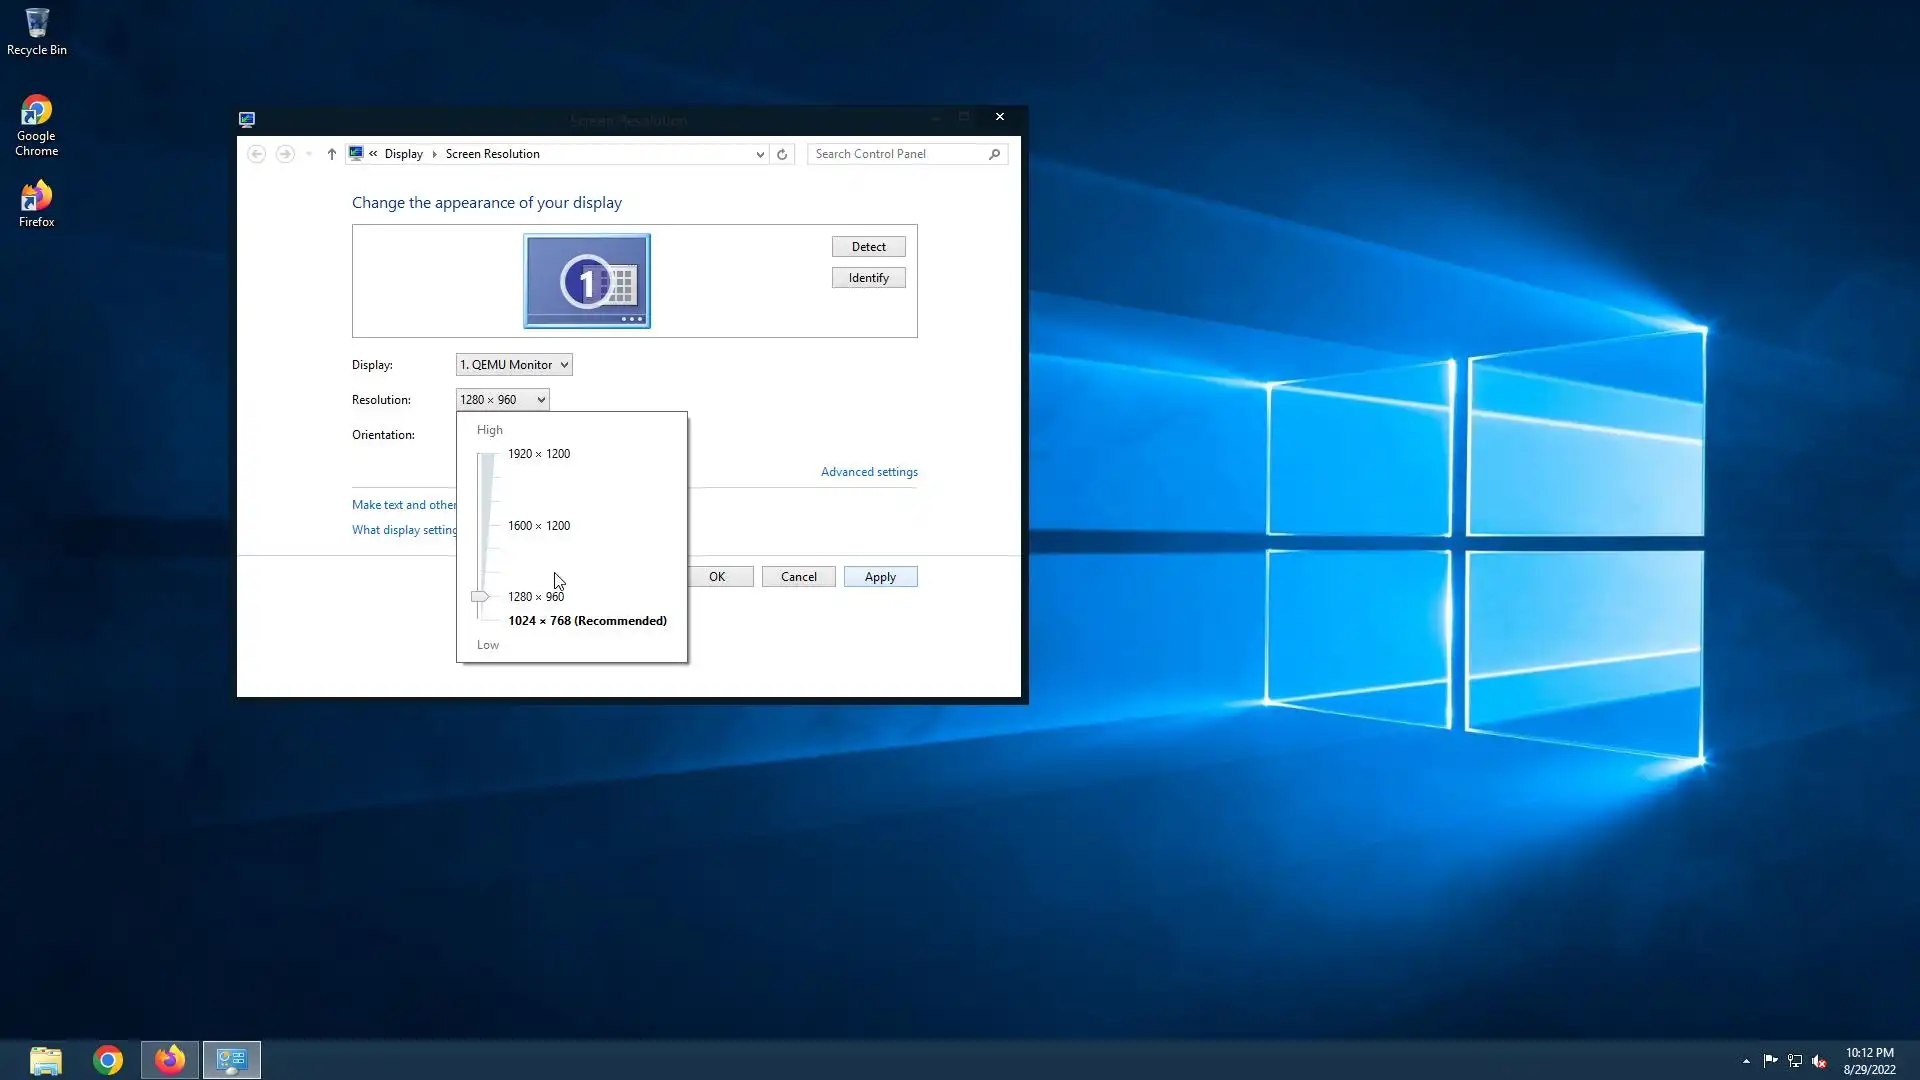Expand the Display QEMU Monitor dropdown

pos(514,365)
